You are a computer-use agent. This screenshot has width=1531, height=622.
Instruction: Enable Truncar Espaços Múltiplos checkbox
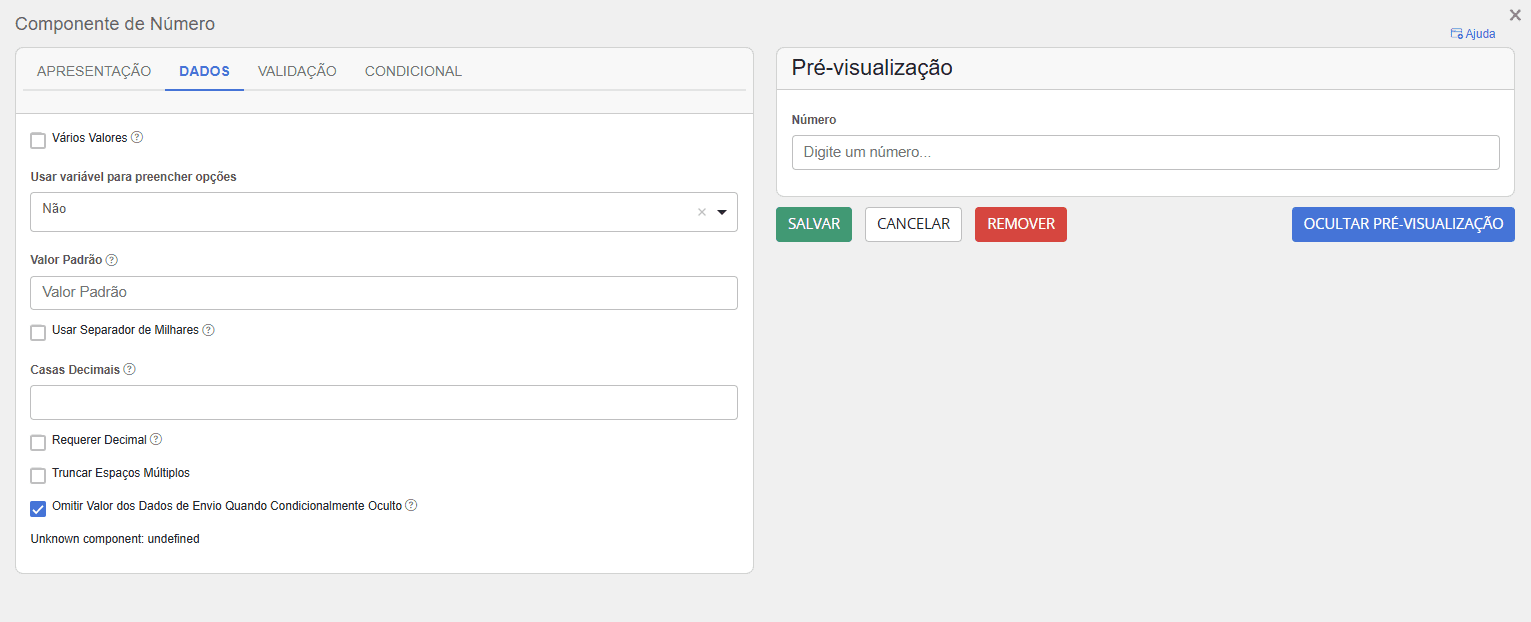pyautogui.click(x=38, y=475)
